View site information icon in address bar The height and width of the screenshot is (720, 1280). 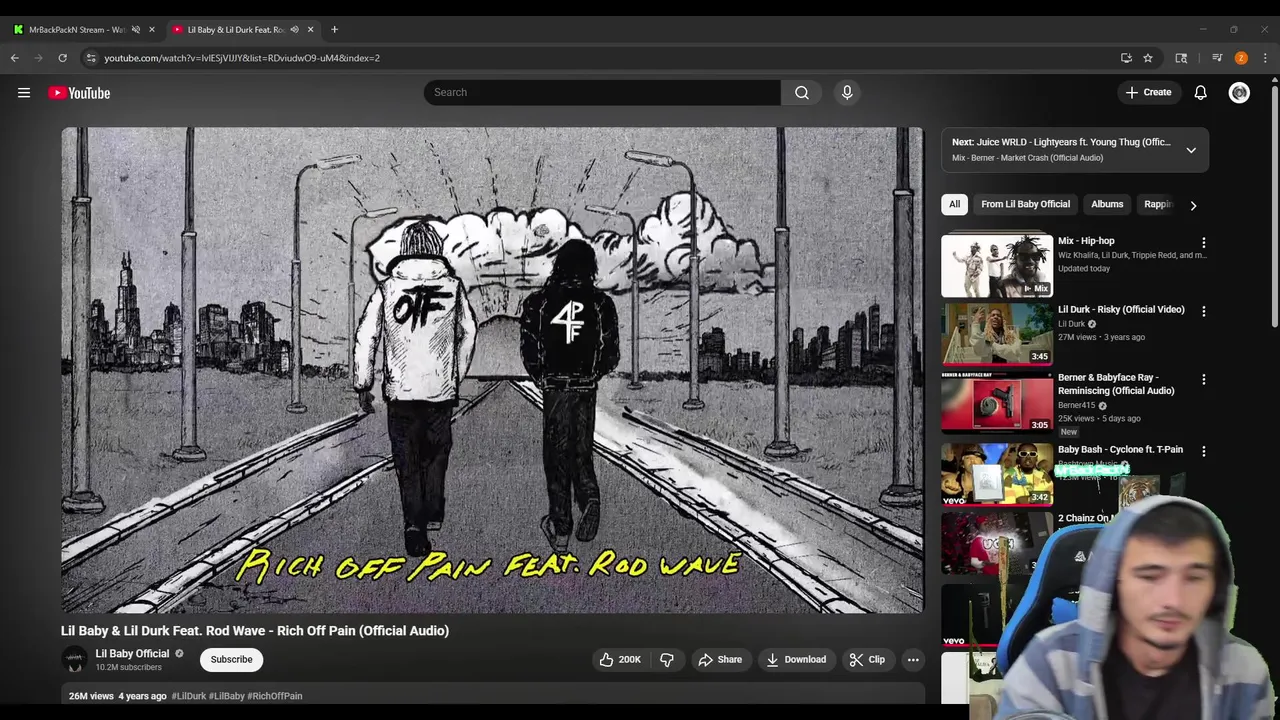click(91, 58)
